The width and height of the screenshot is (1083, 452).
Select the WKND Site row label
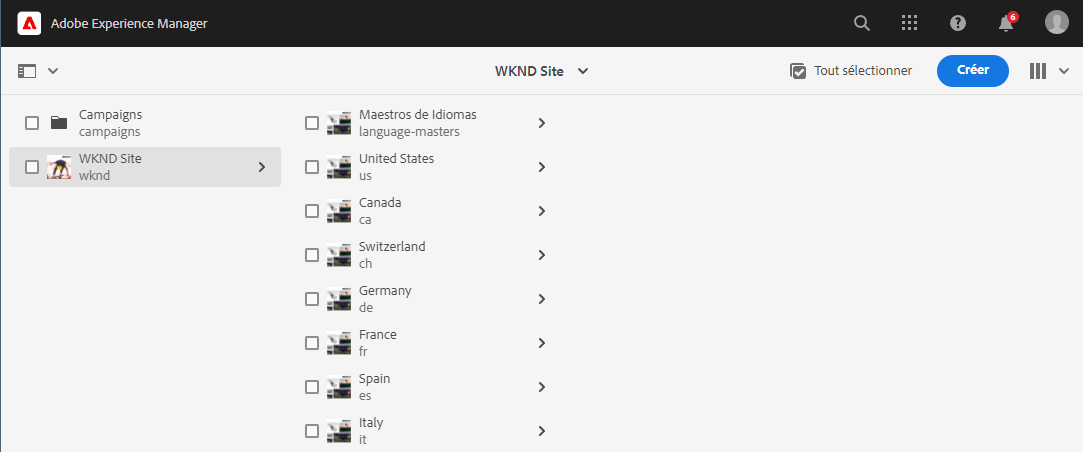[x=111, y=158]
